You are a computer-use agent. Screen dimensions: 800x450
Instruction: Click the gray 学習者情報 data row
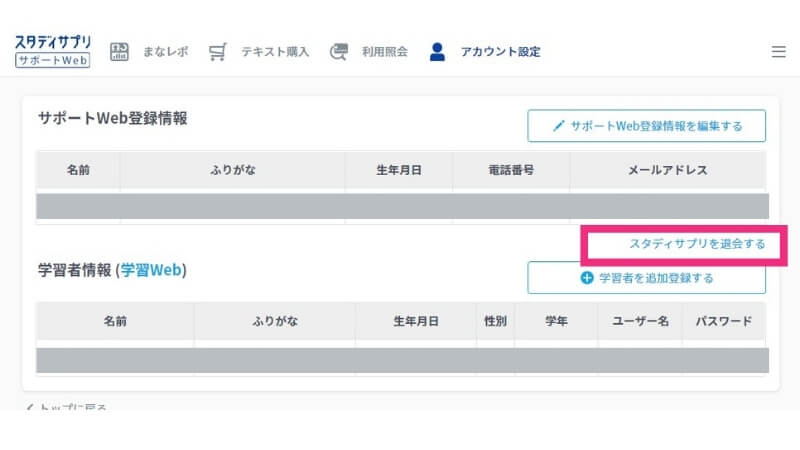[402, 360]
